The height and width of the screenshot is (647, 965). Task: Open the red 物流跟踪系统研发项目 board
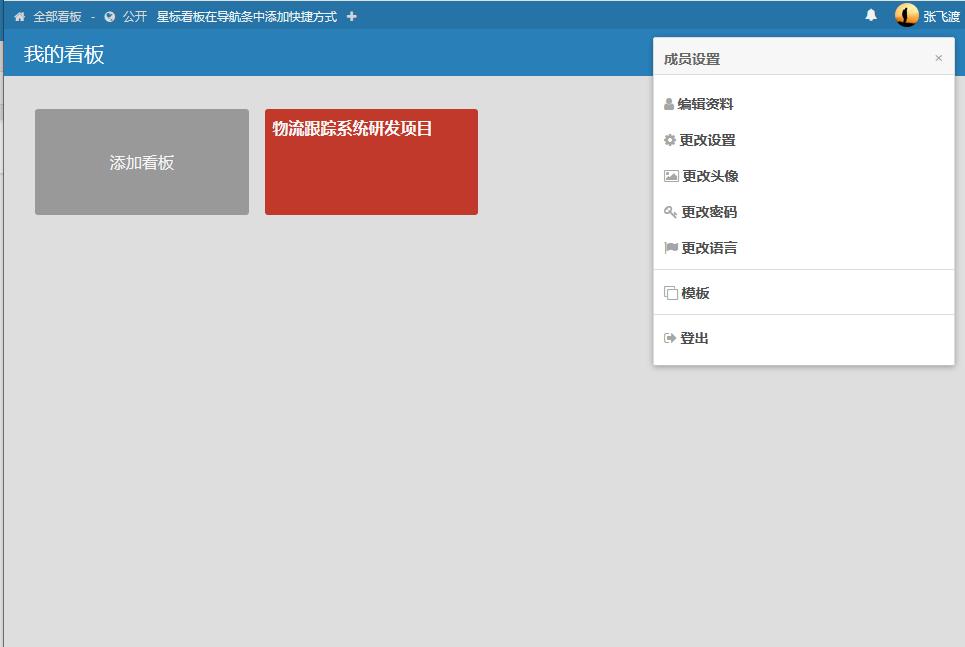(371, 162)
